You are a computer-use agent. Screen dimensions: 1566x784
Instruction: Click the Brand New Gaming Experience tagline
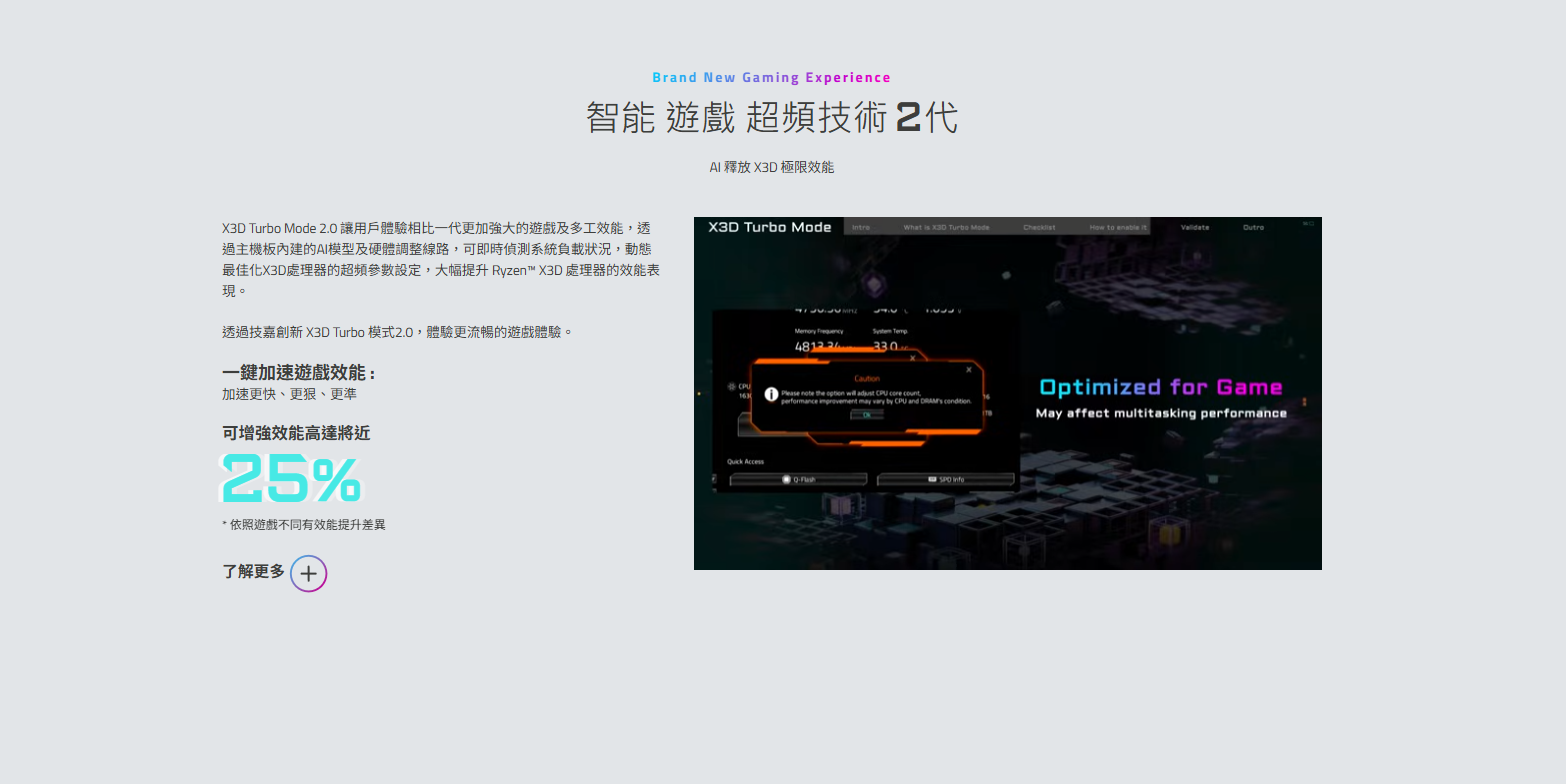pos(771,77)
